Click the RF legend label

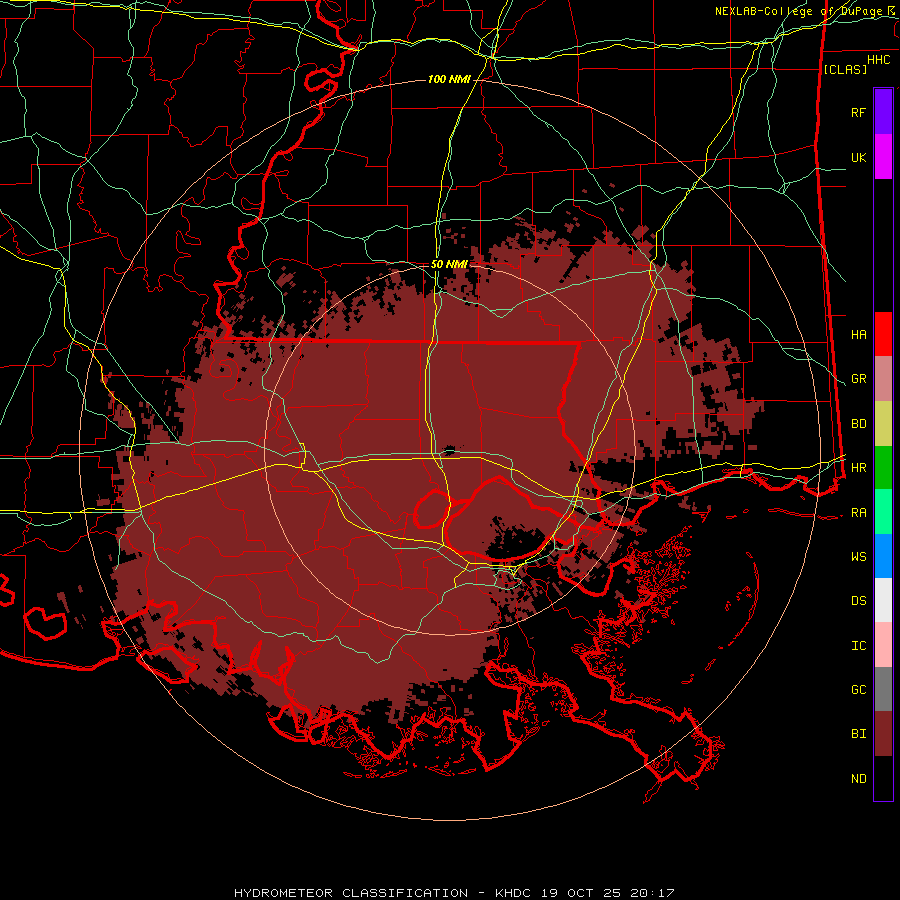coord(858,112)
